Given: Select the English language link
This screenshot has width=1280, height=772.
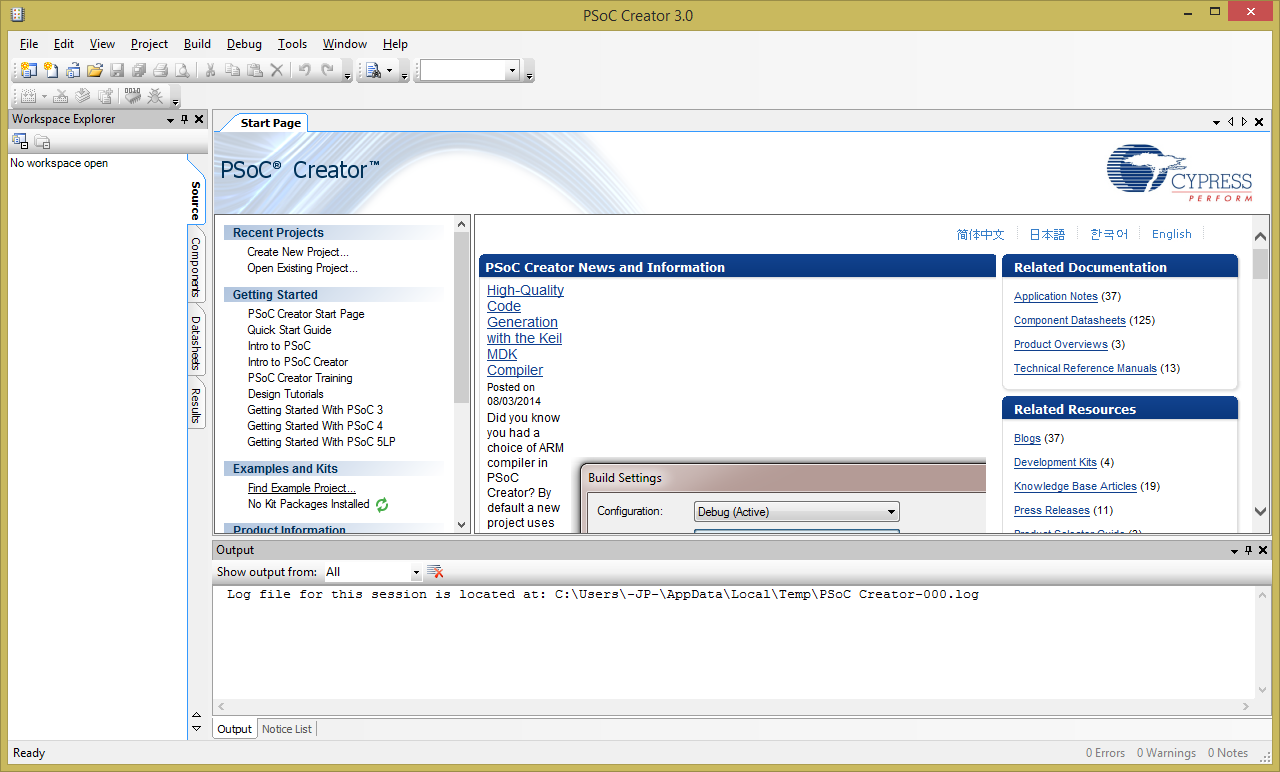Looking at the screenshot, I should (x=1171, y=234).
